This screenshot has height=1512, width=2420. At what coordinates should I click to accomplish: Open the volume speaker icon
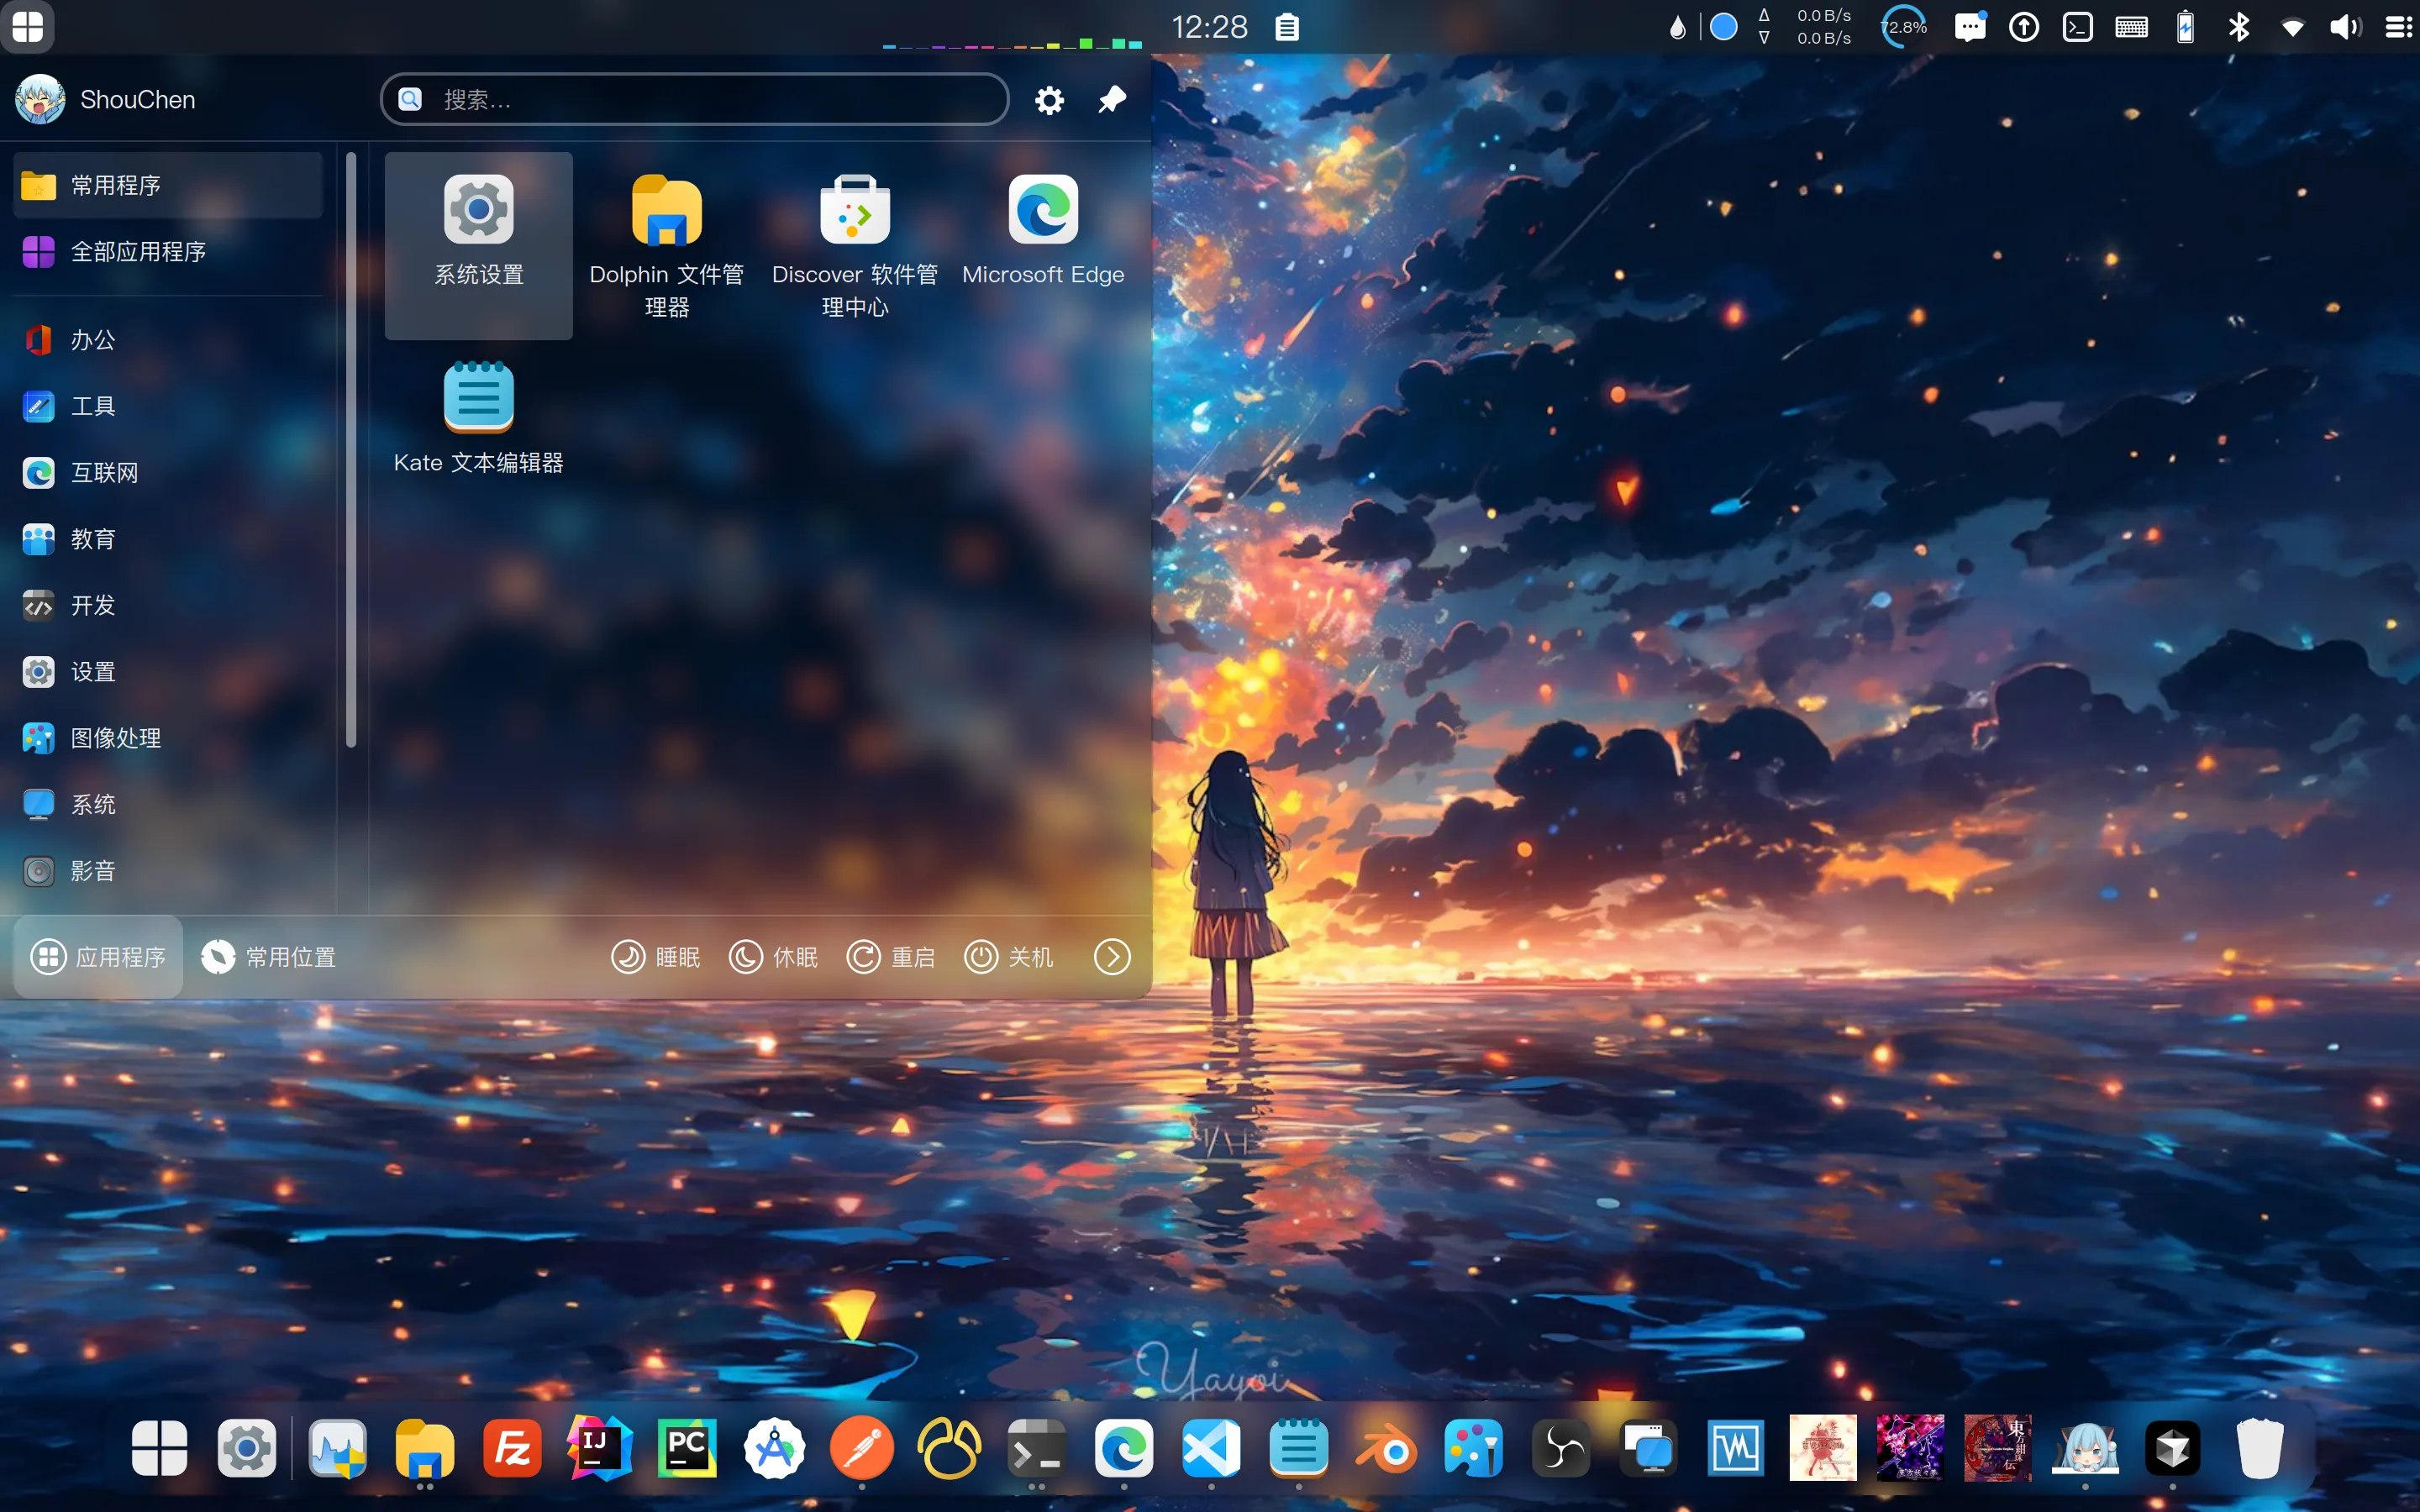tap(2346, 27)
